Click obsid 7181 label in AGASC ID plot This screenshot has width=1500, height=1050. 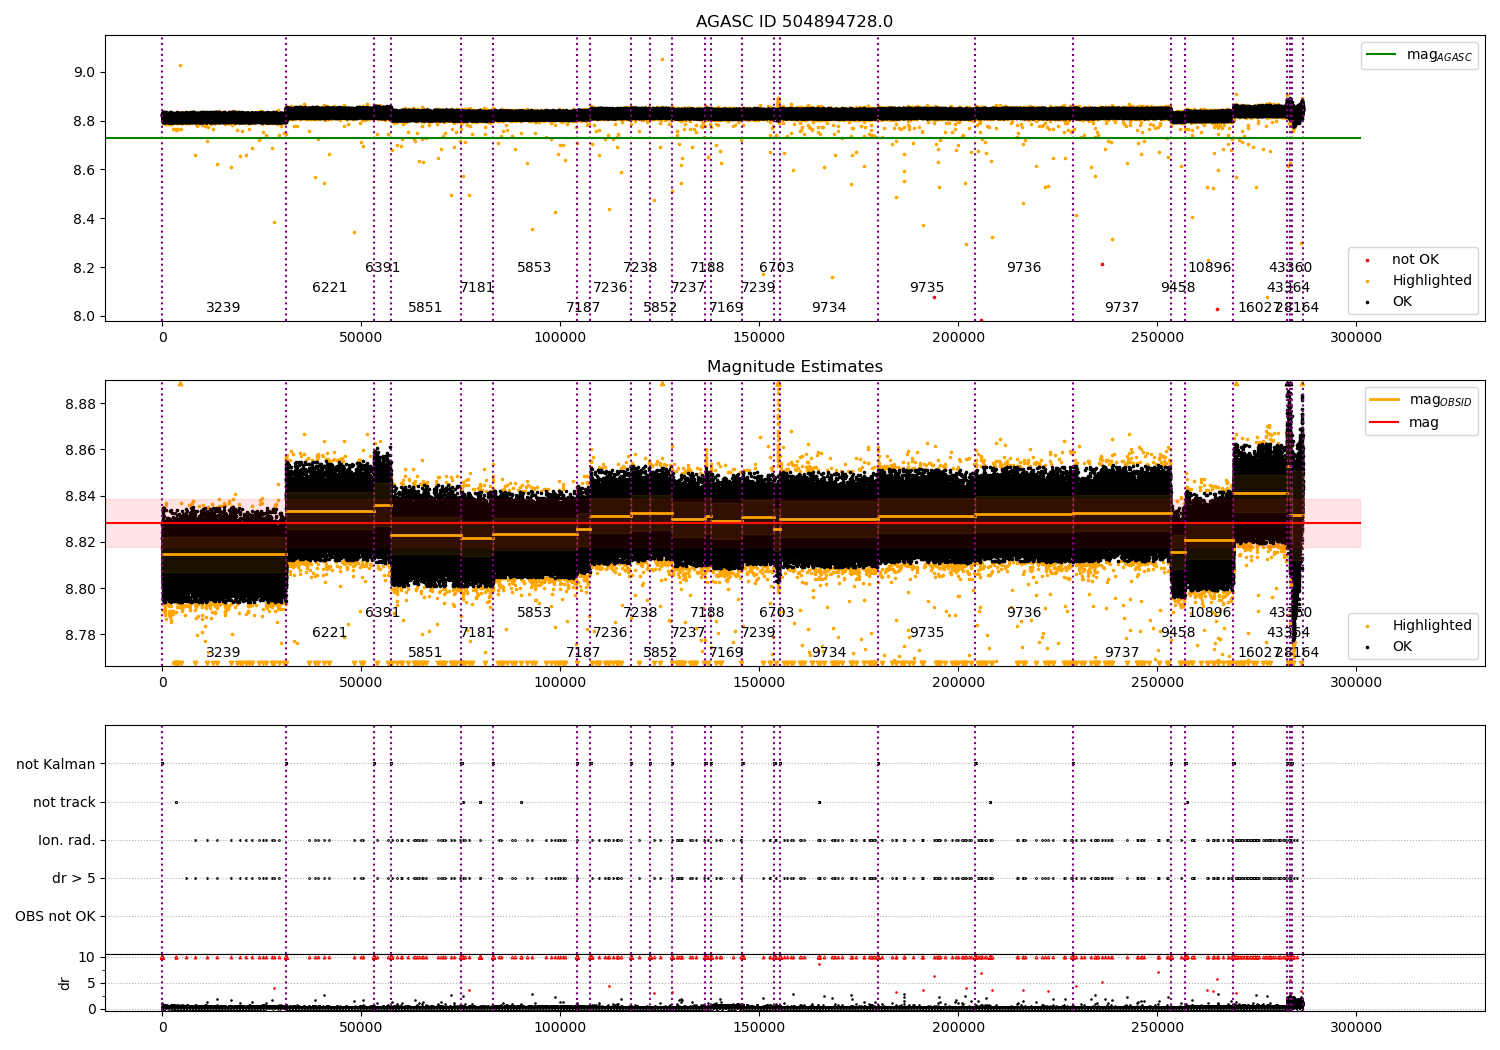477,288
